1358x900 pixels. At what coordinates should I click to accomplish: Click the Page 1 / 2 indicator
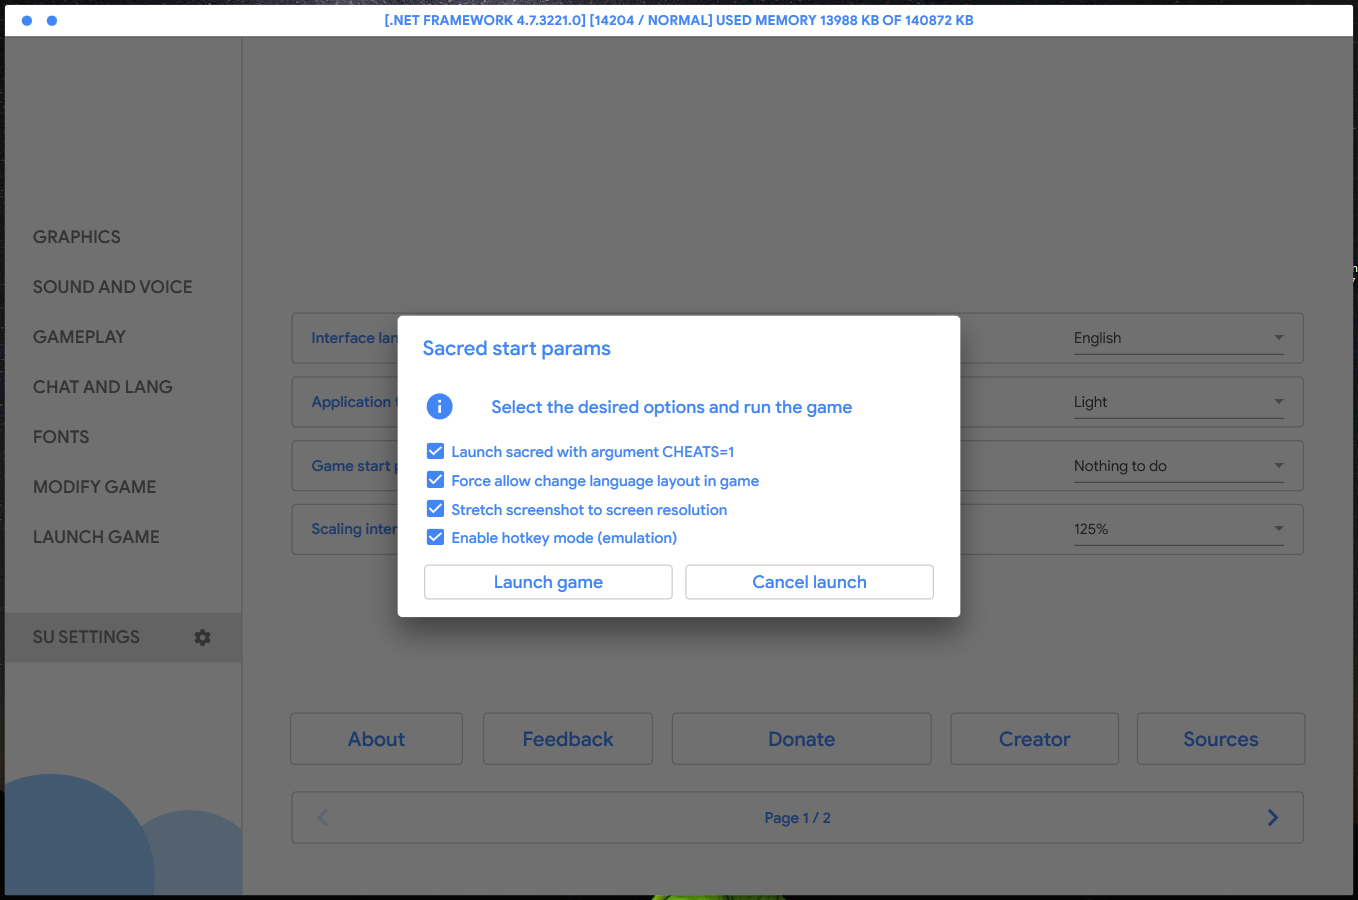tap(797, 818)
